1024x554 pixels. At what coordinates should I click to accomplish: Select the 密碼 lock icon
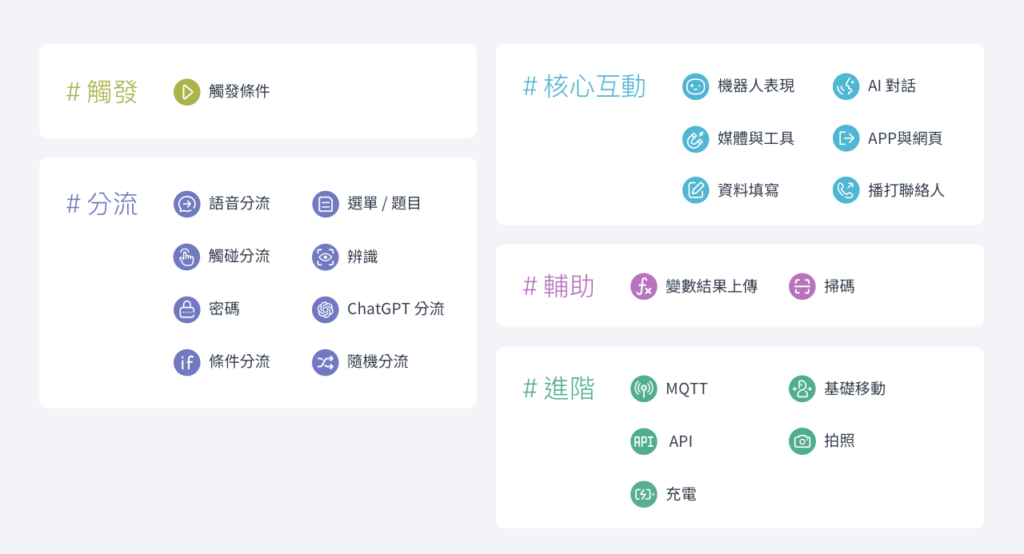[x=187, y=309]
